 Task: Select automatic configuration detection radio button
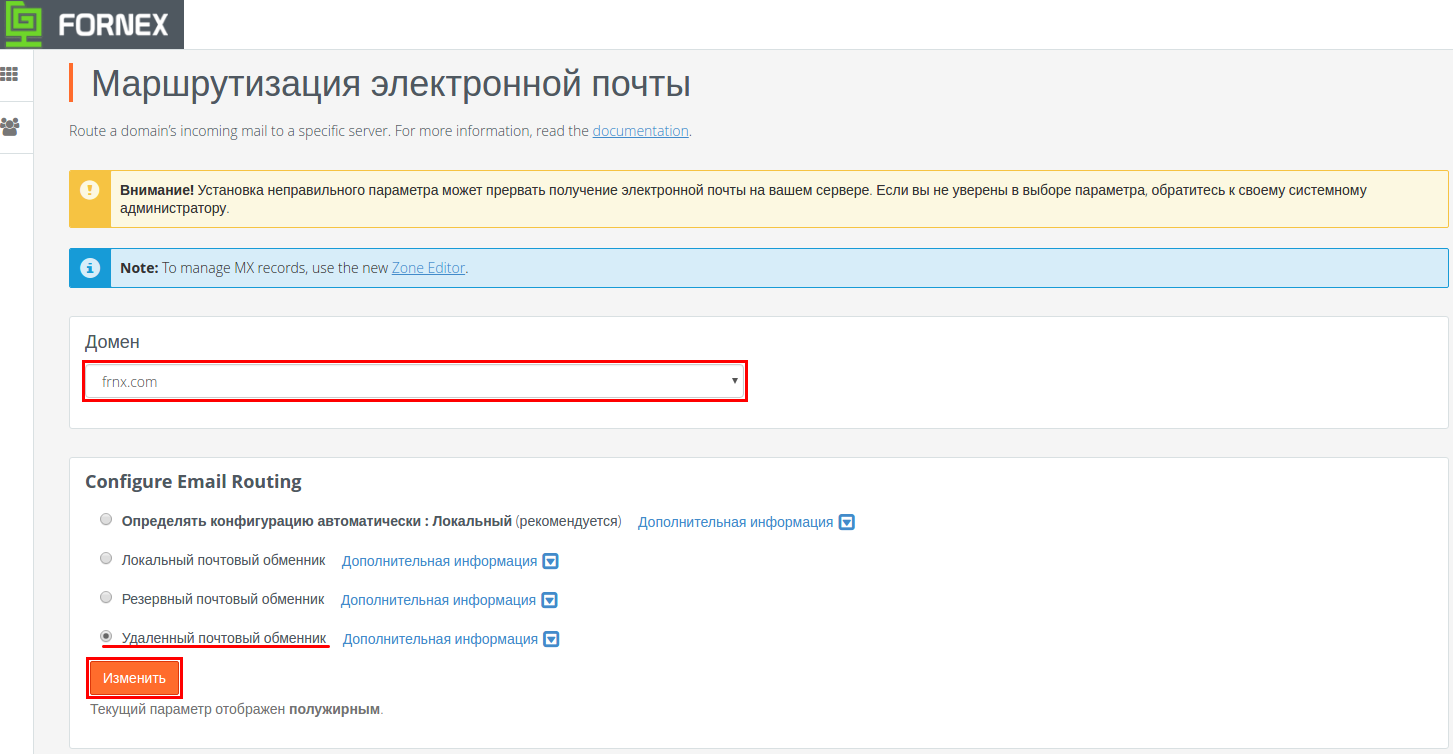106,520
